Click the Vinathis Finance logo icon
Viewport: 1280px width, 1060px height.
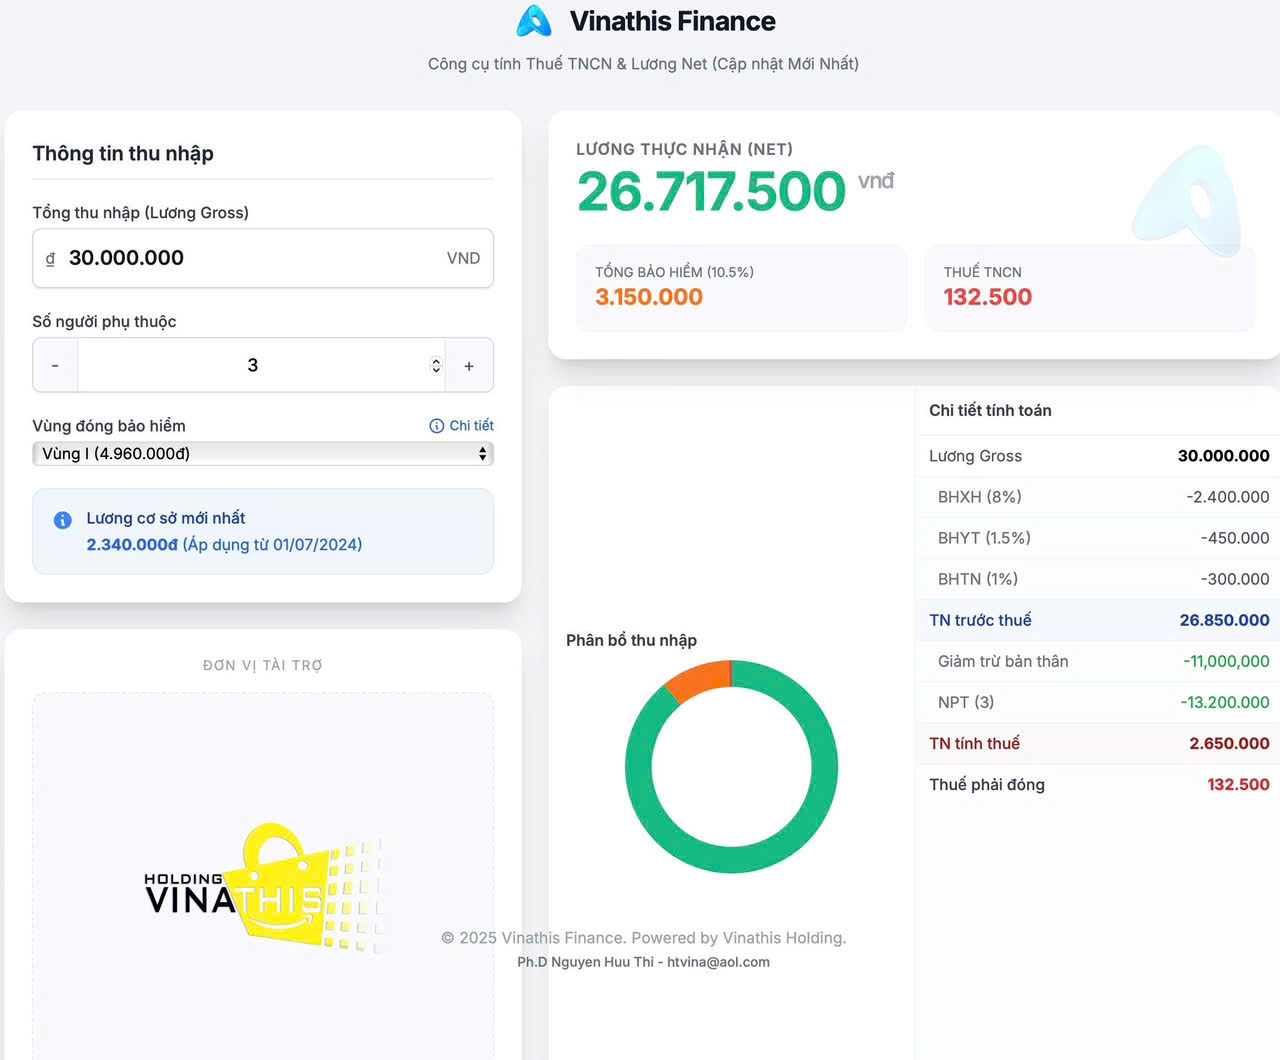(534, 21)
